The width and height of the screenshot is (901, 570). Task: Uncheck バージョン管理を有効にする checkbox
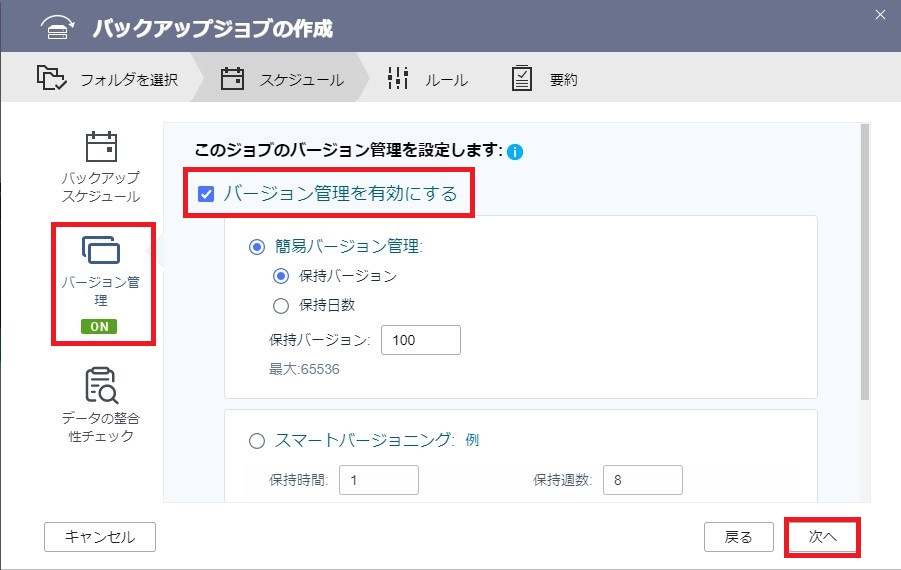tap(206, 194)
